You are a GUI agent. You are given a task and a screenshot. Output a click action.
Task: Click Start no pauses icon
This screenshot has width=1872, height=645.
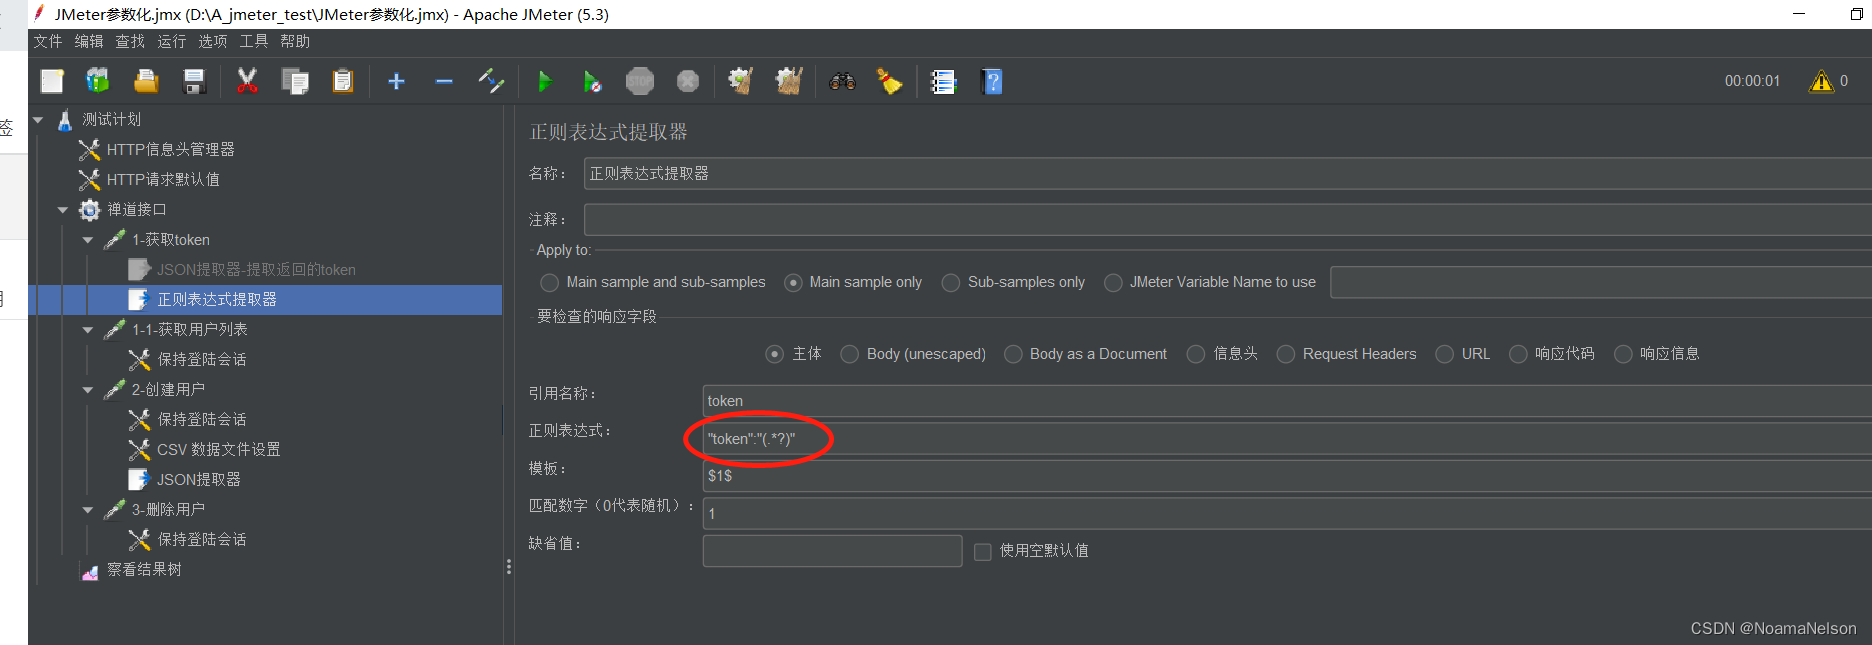coord(592,81)
